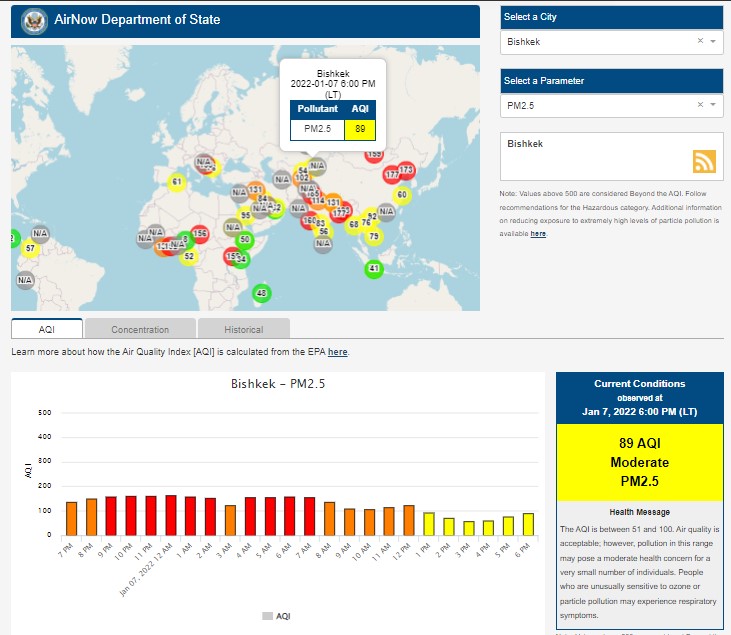
Task: Select the AQI tab
Action: click(x=47, y=329)
